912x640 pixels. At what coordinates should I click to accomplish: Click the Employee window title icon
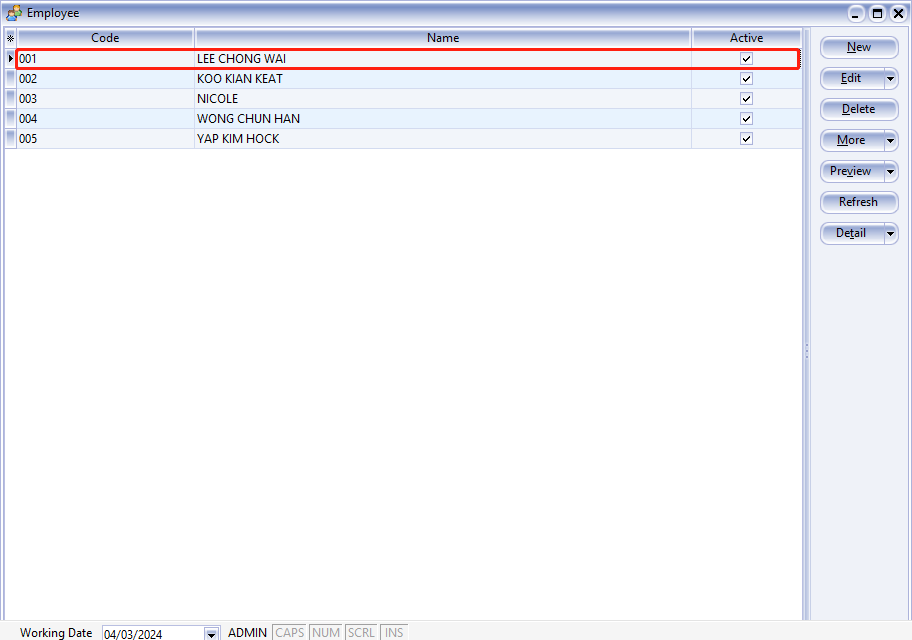pyautogui.click(x=14, y=13)
